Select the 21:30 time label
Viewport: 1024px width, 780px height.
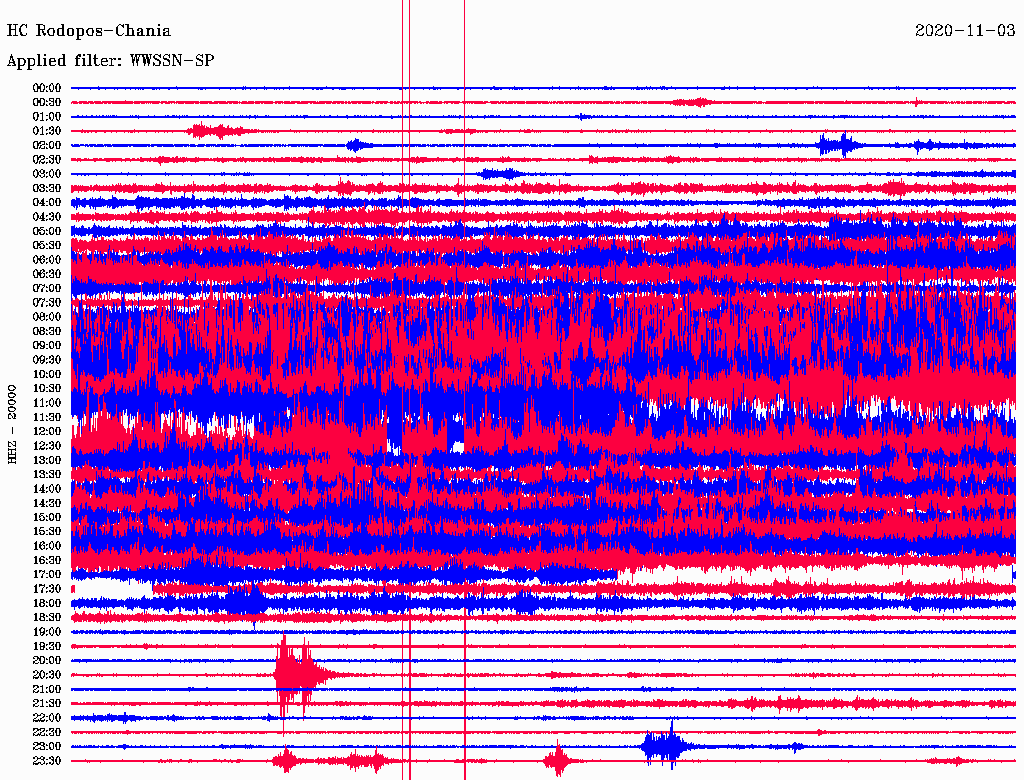(x=47, y=704)
